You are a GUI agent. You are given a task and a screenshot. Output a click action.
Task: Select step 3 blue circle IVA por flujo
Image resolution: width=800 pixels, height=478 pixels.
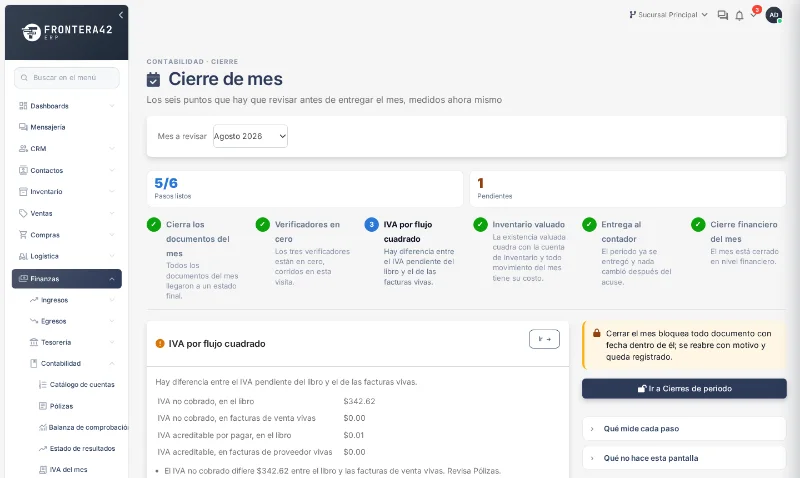tap(371, 224)
